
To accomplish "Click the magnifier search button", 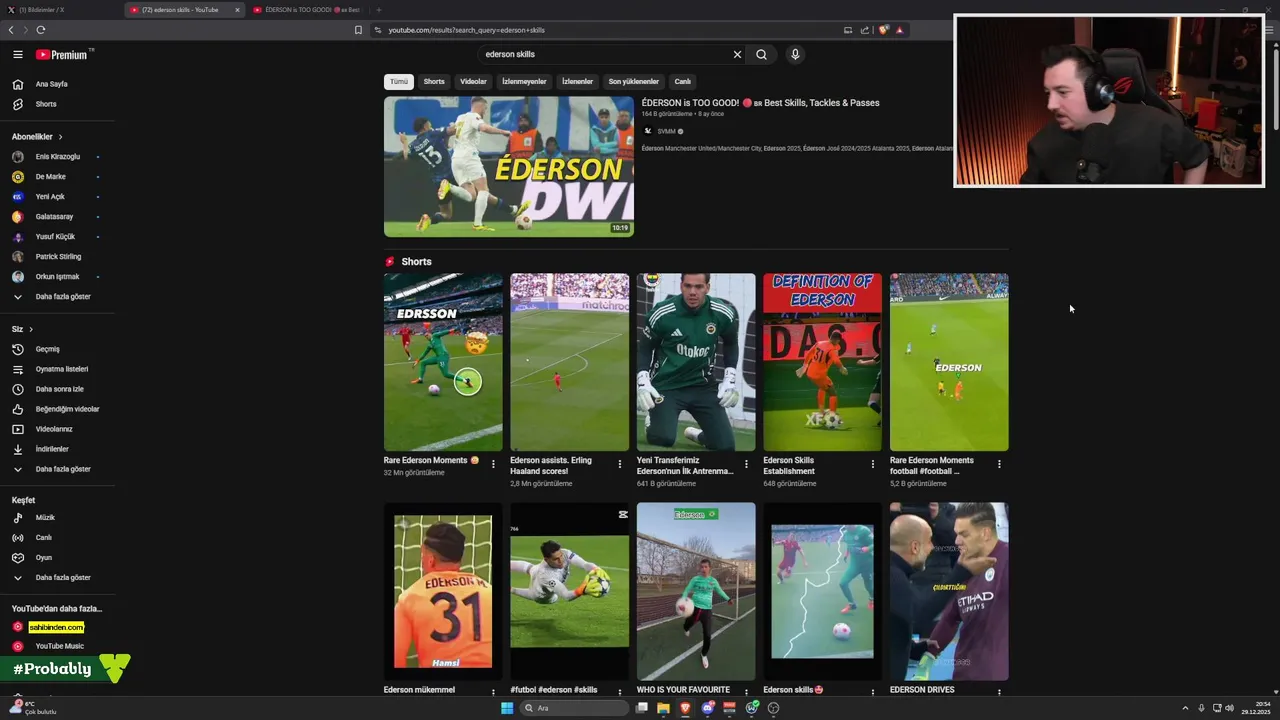I will pyautogui.click(x=761, y=55).
